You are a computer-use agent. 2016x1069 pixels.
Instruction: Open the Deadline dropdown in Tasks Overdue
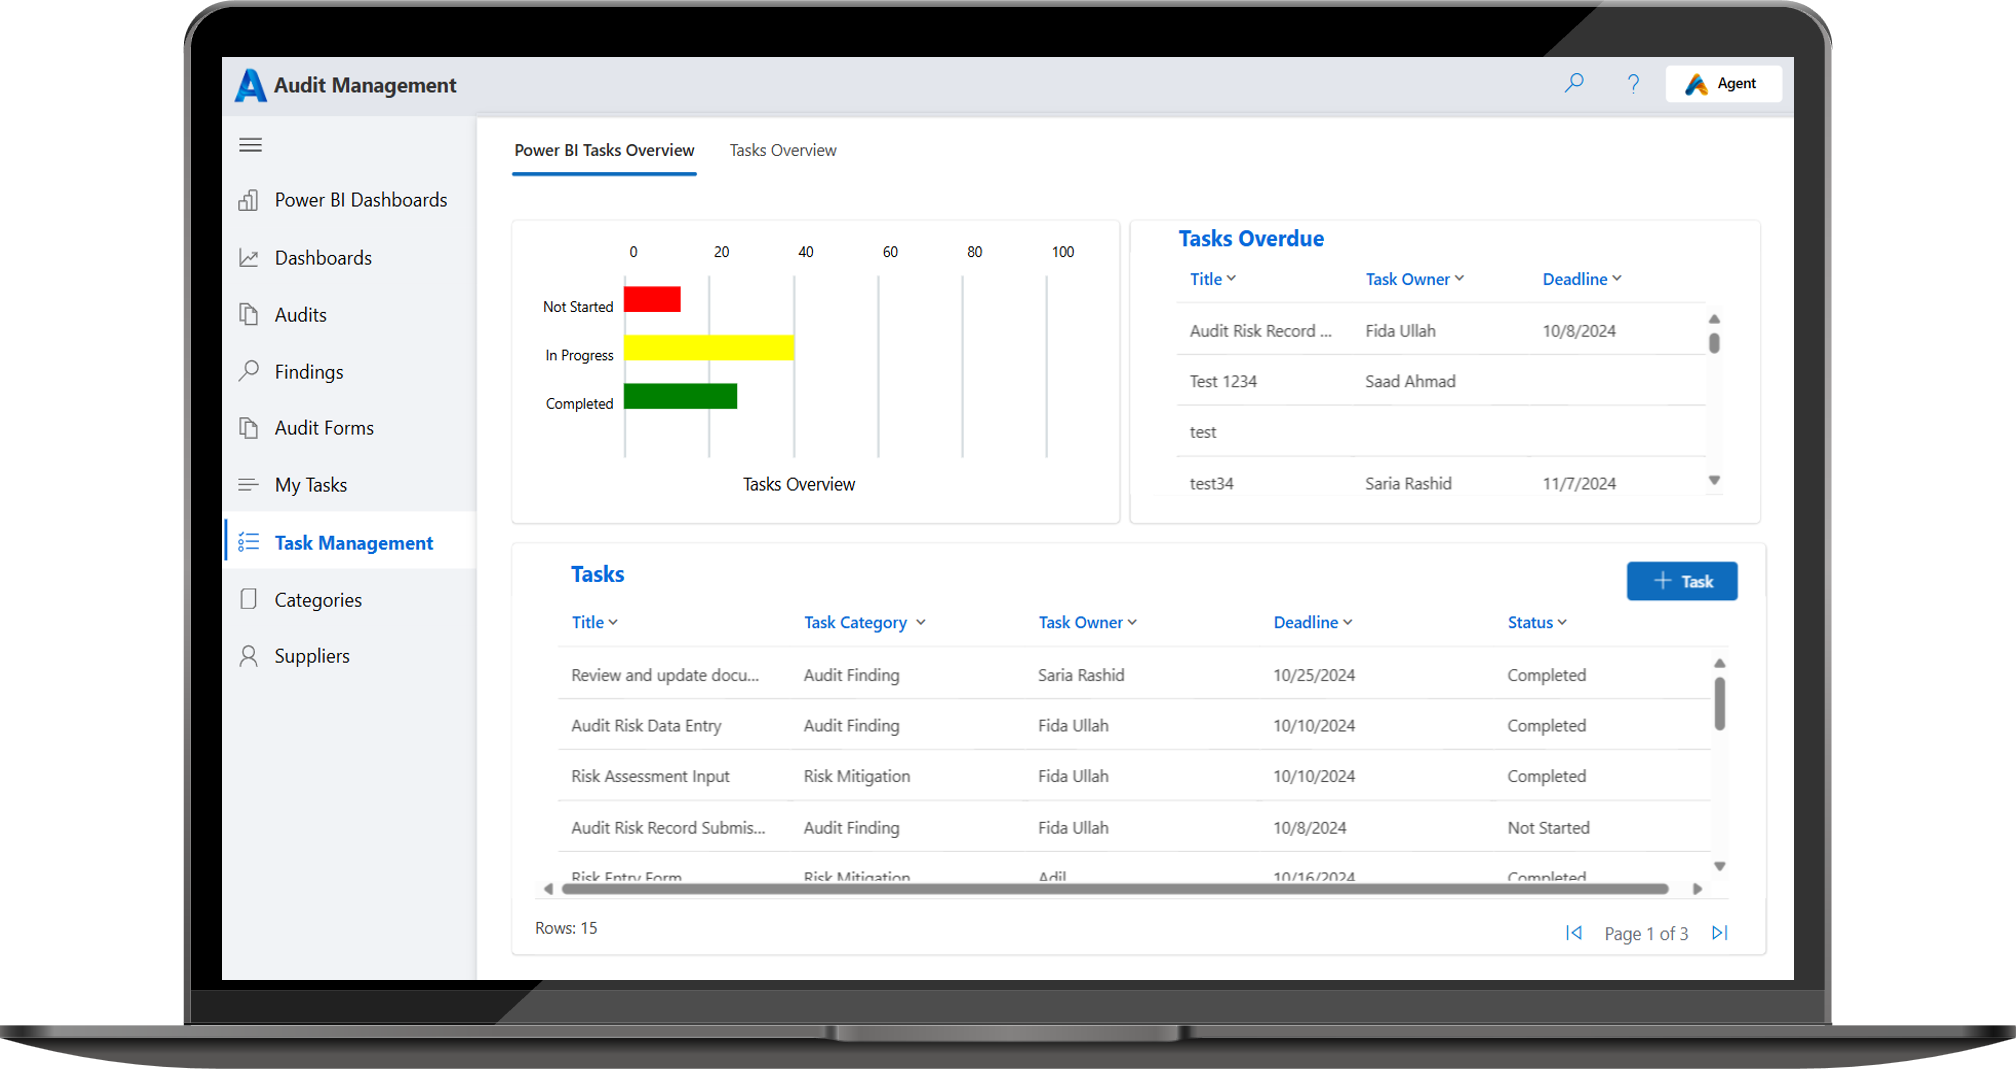click(x=1617, y=278)
